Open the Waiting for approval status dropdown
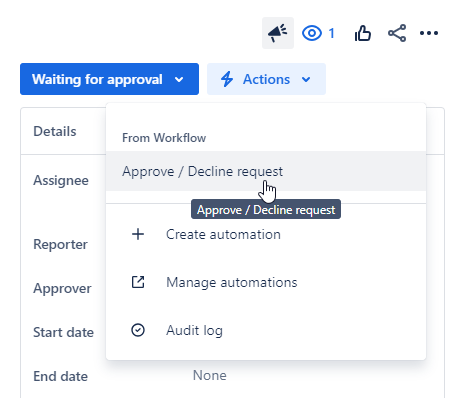The image size is (469, 398). (109, 79)
